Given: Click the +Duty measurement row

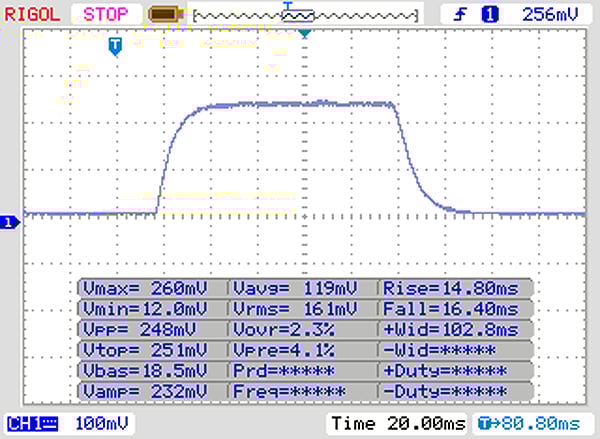Looking at the screenshot, I should [x=445, y=370].
